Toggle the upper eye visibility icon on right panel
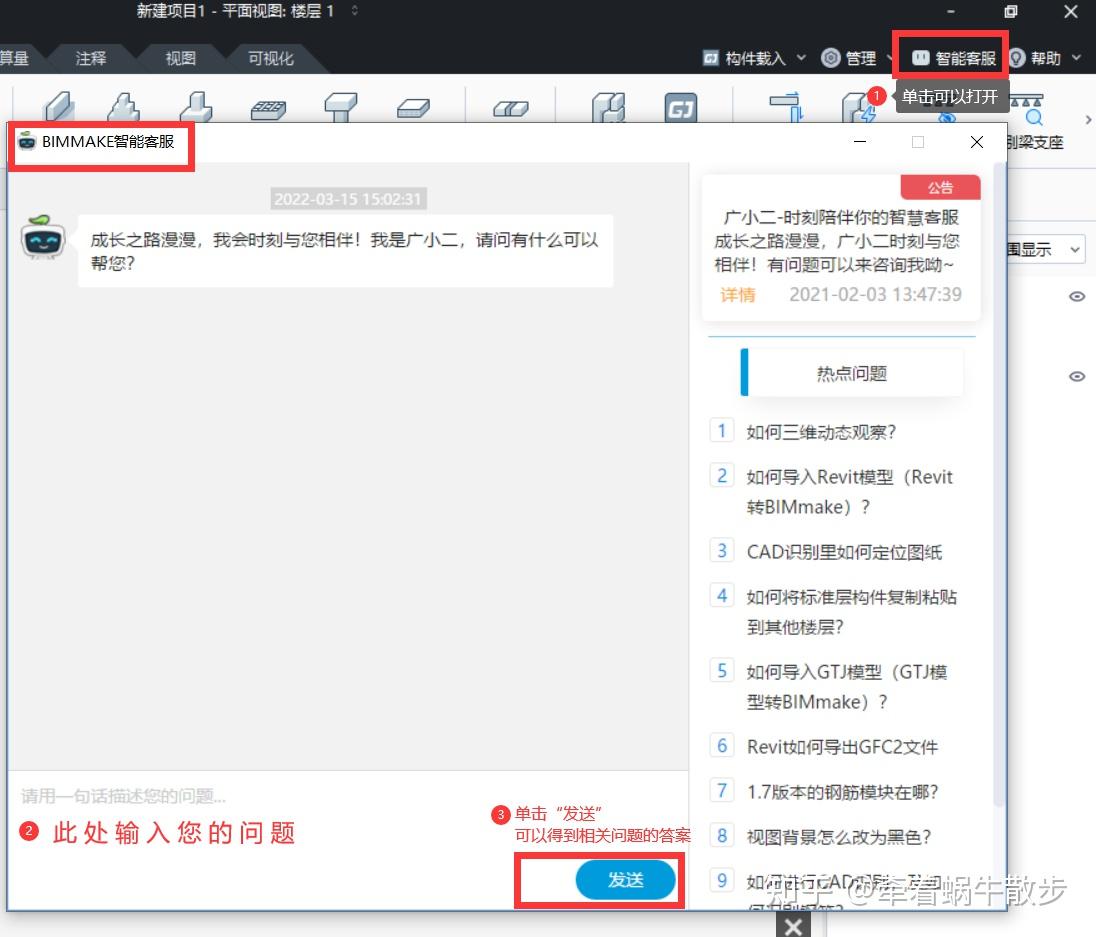1096x937 pixels. pos(1077,295)
